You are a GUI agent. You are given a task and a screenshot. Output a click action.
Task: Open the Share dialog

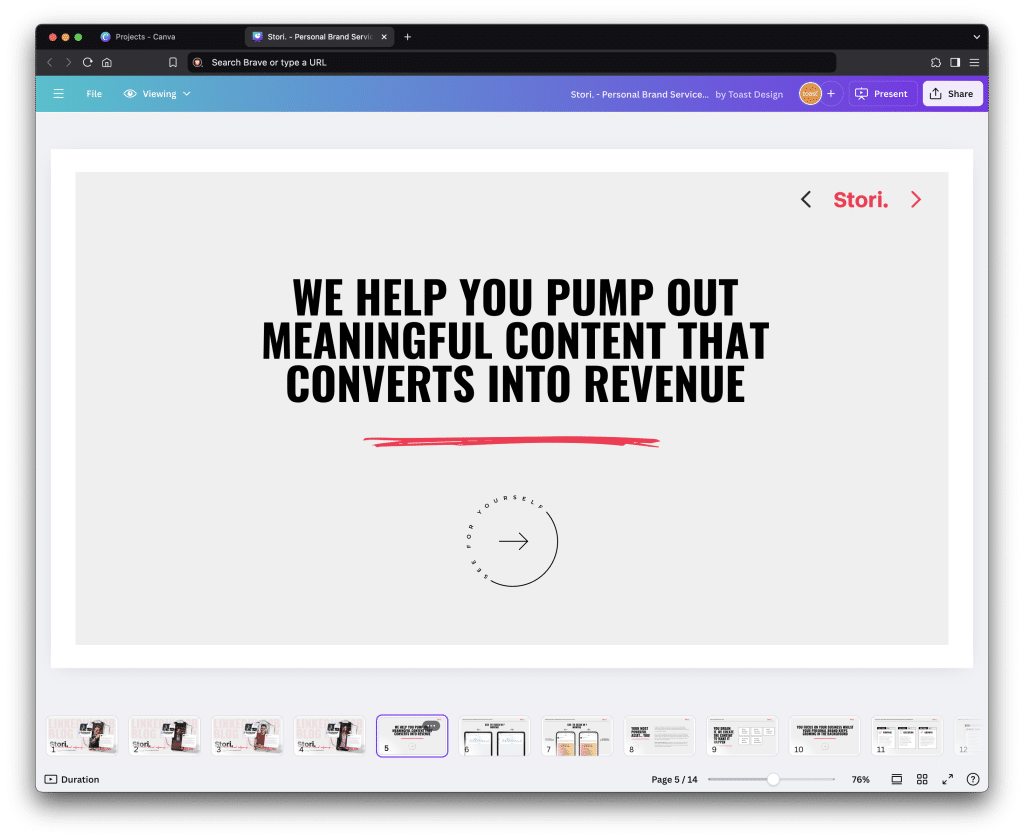coord(951,93)
